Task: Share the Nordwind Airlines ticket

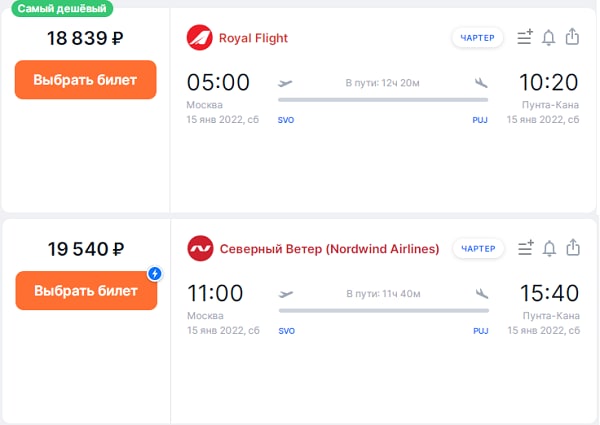Action: click(573, 247)
